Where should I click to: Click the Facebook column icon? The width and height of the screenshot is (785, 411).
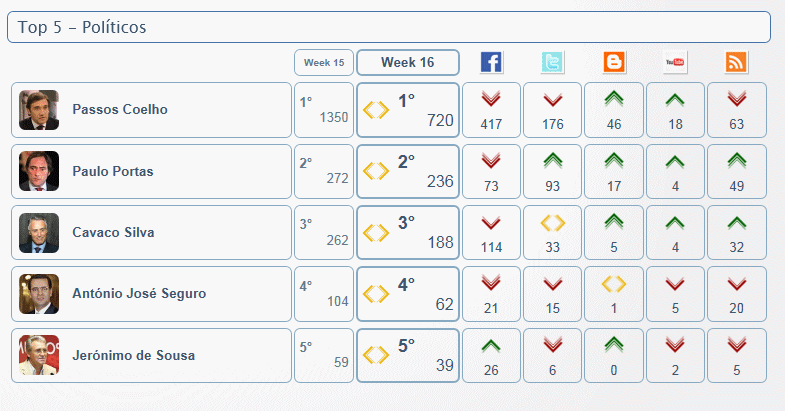click(491, 62)
